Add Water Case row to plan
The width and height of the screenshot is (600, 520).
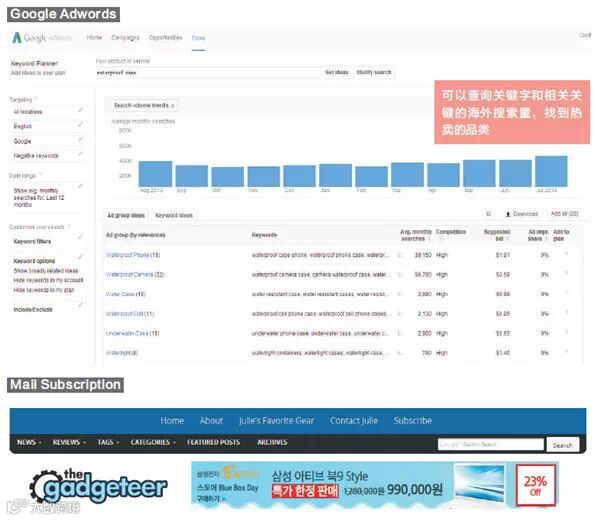click(x=566, y=293)
